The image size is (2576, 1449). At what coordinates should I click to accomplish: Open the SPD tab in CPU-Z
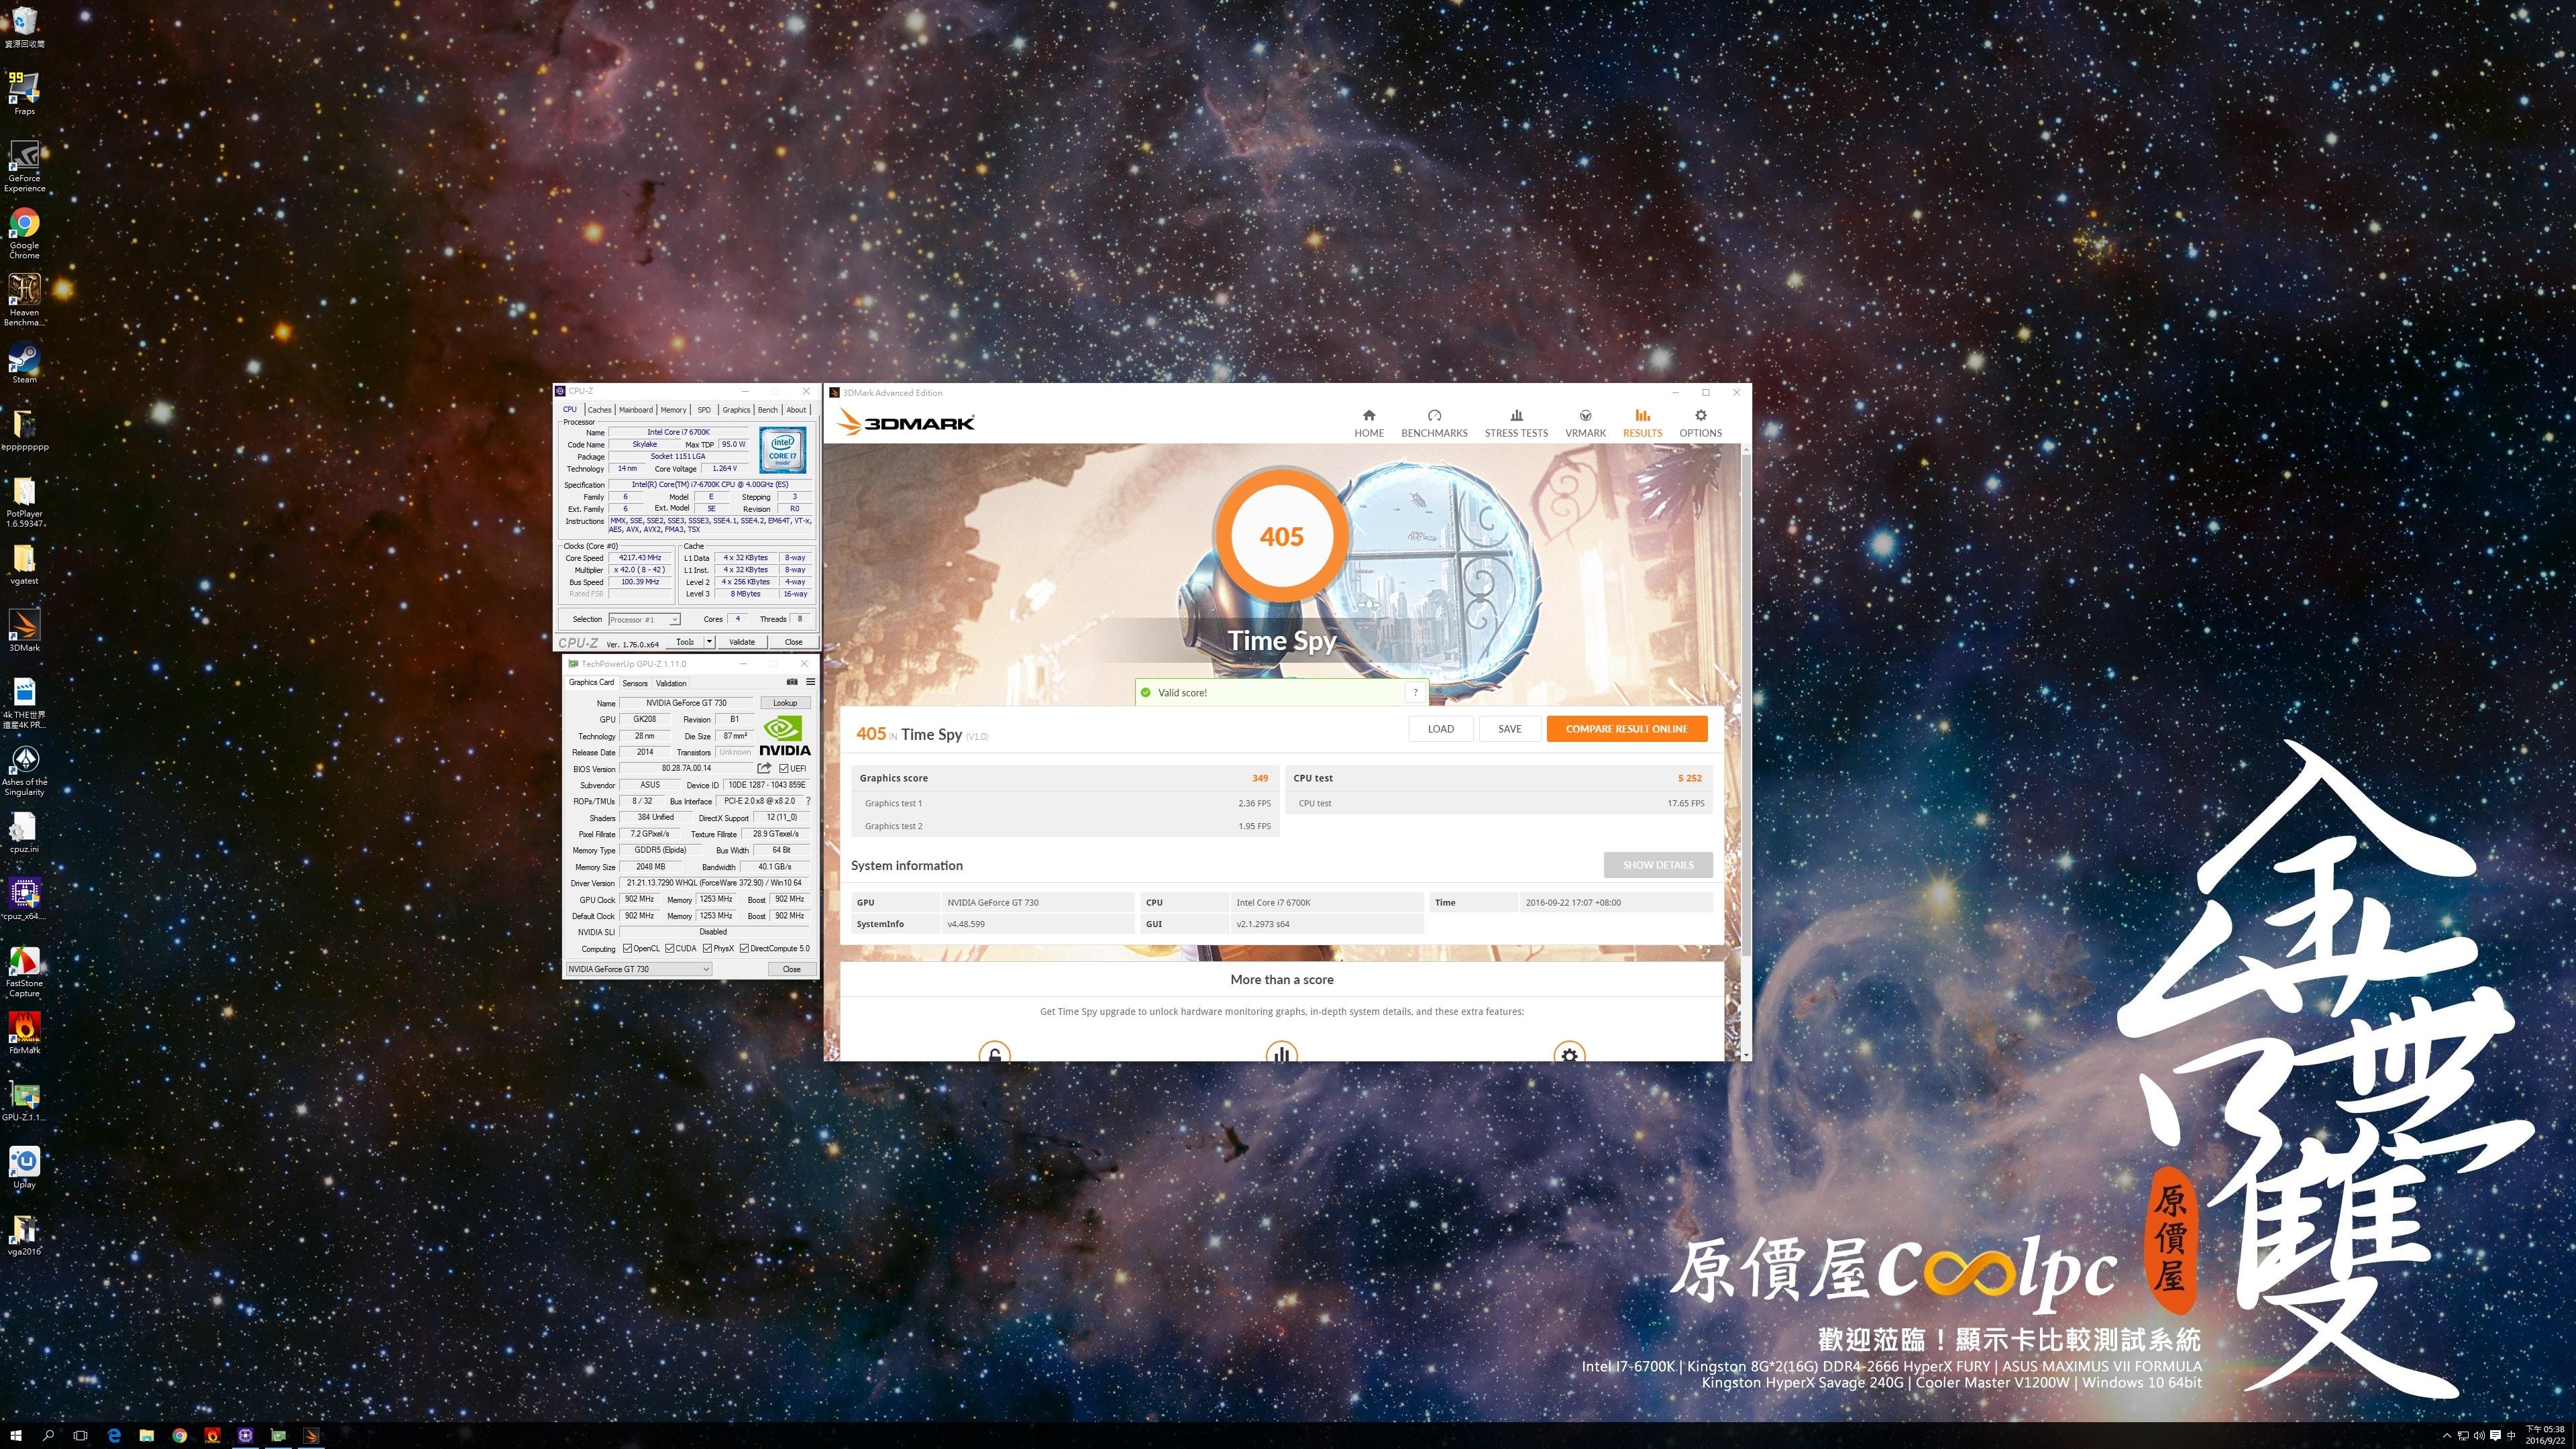click(x=704, y=409)
